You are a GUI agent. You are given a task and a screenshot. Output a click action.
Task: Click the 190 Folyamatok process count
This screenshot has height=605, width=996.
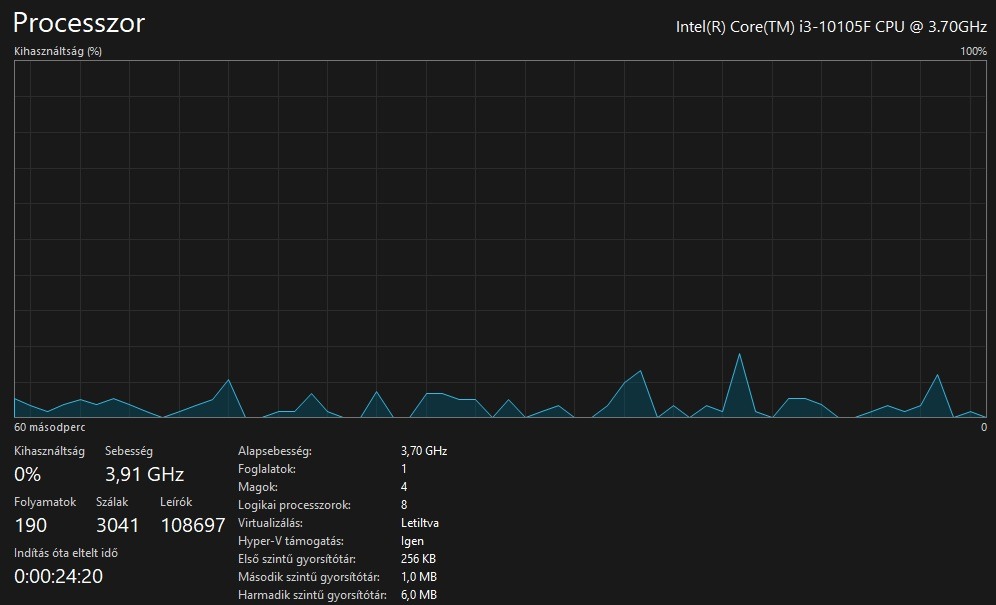coord(30,525)
